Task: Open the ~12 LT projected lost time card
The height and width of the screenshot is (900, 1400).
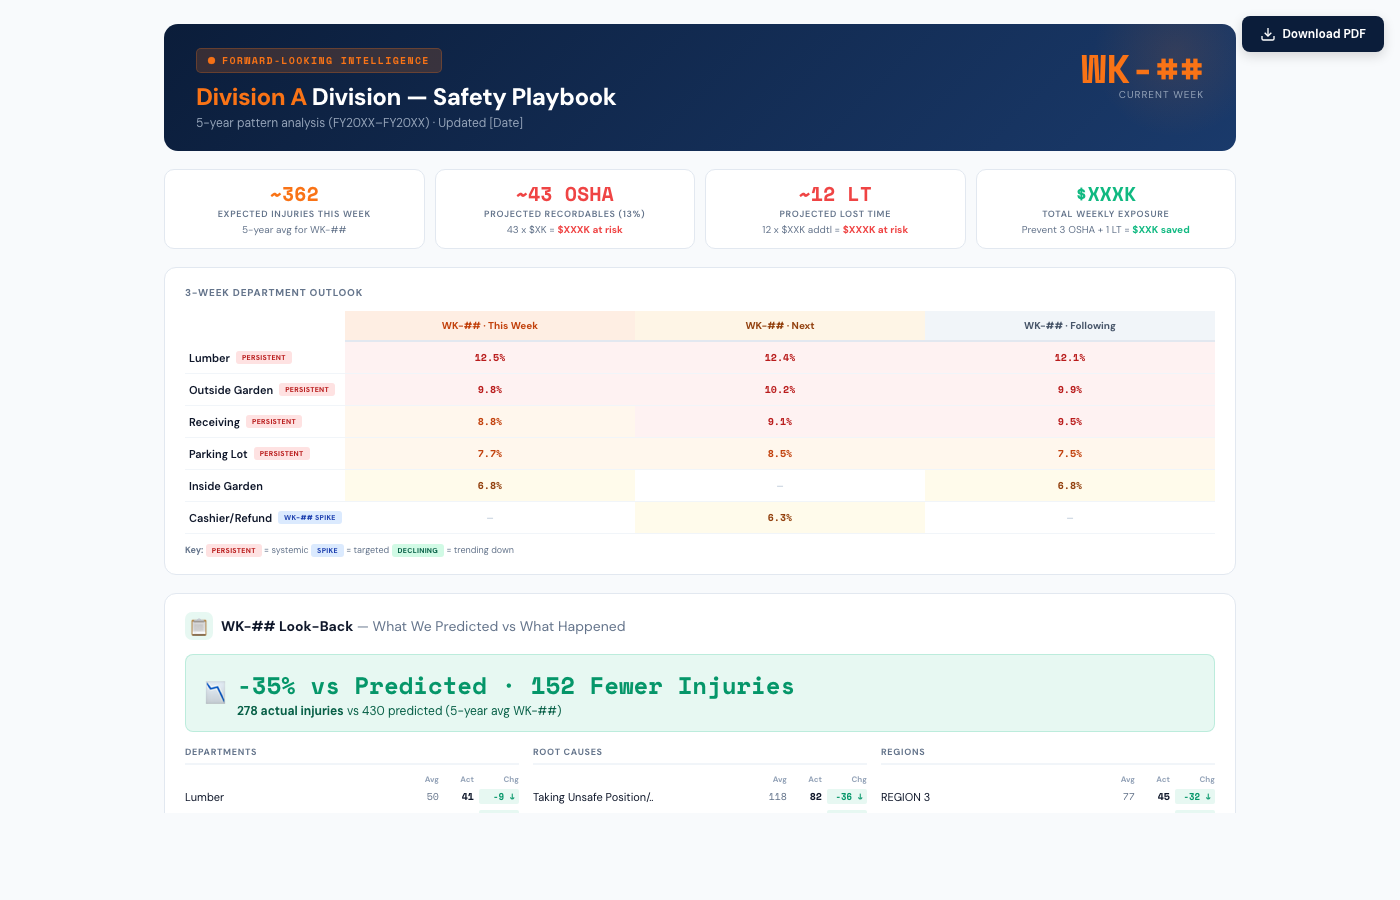Action: pos(835,209)
